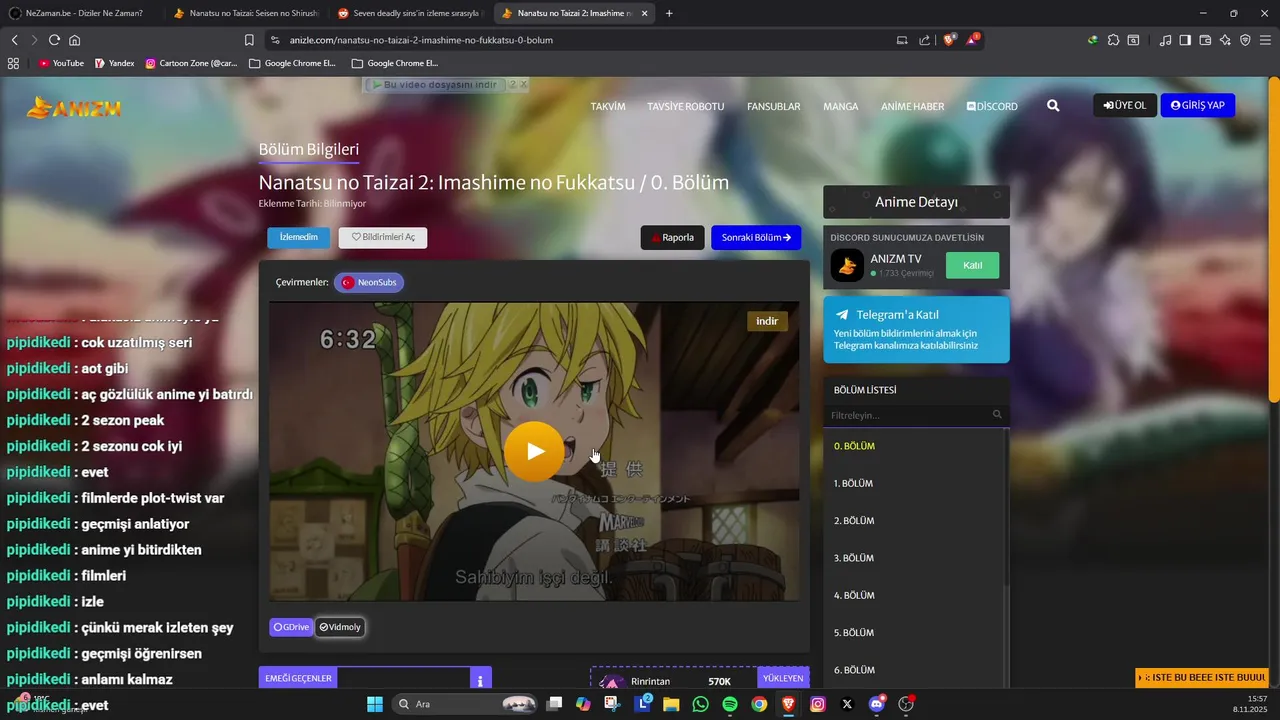Open File Explorer from the taskbar

[671, 704]
